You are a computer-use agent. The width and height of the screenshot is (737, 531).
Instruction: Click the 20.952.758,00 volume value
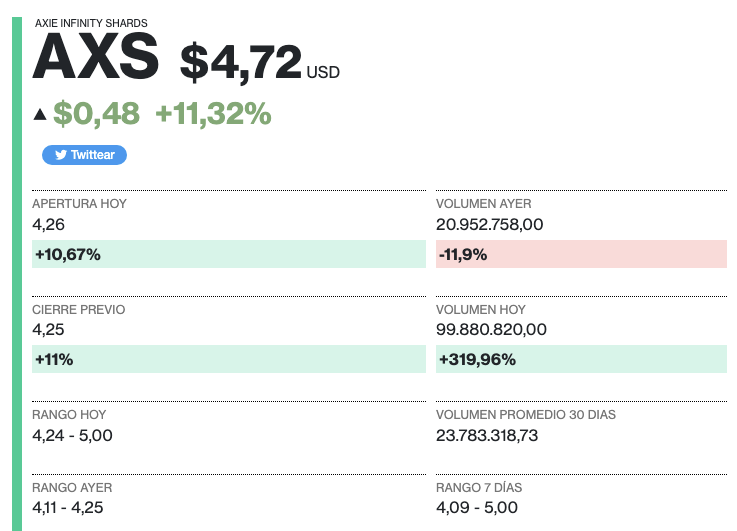[489, 225]
